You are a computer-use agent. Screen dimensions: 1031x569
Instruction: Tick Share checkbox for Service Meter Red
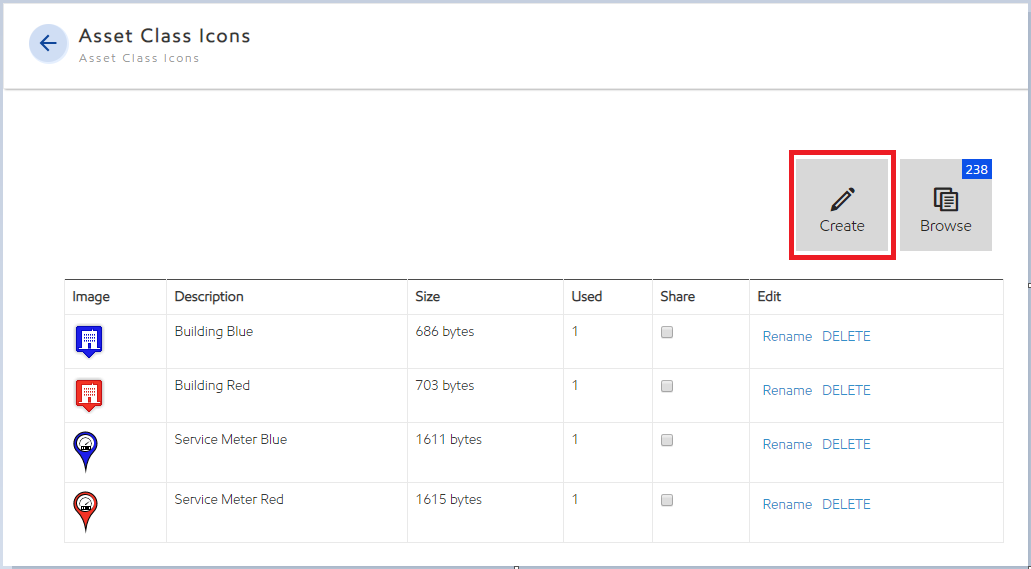point(667,500)
